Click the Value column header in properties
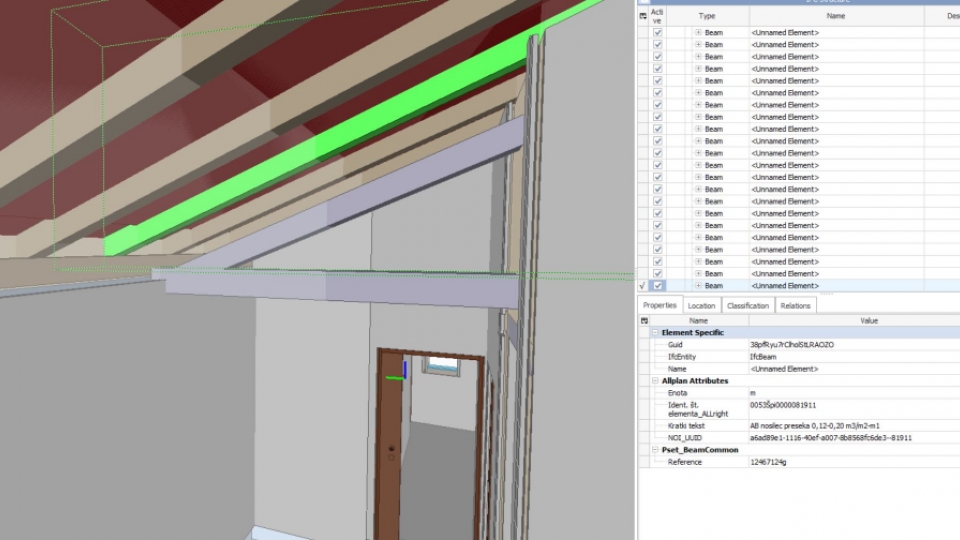Viewport: 960px width, 540px height. pyautogui.click(x=868, y=320)
